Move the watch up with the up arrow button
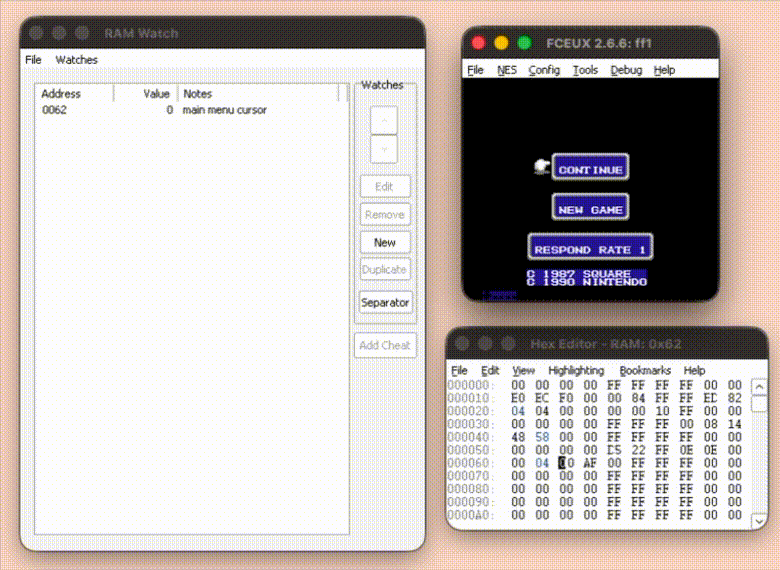780x570 pixels. pyautogui.click(x=384, y=120)
